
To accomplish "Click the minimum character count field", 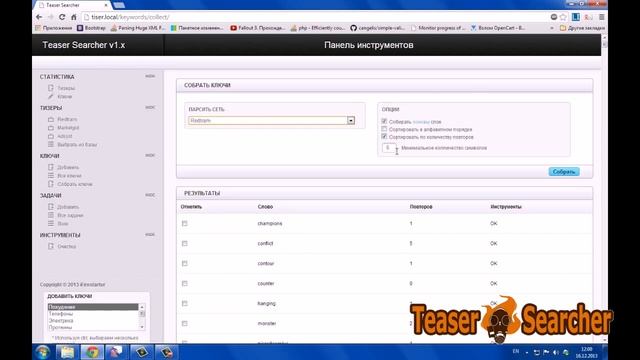I will (389, 148).
